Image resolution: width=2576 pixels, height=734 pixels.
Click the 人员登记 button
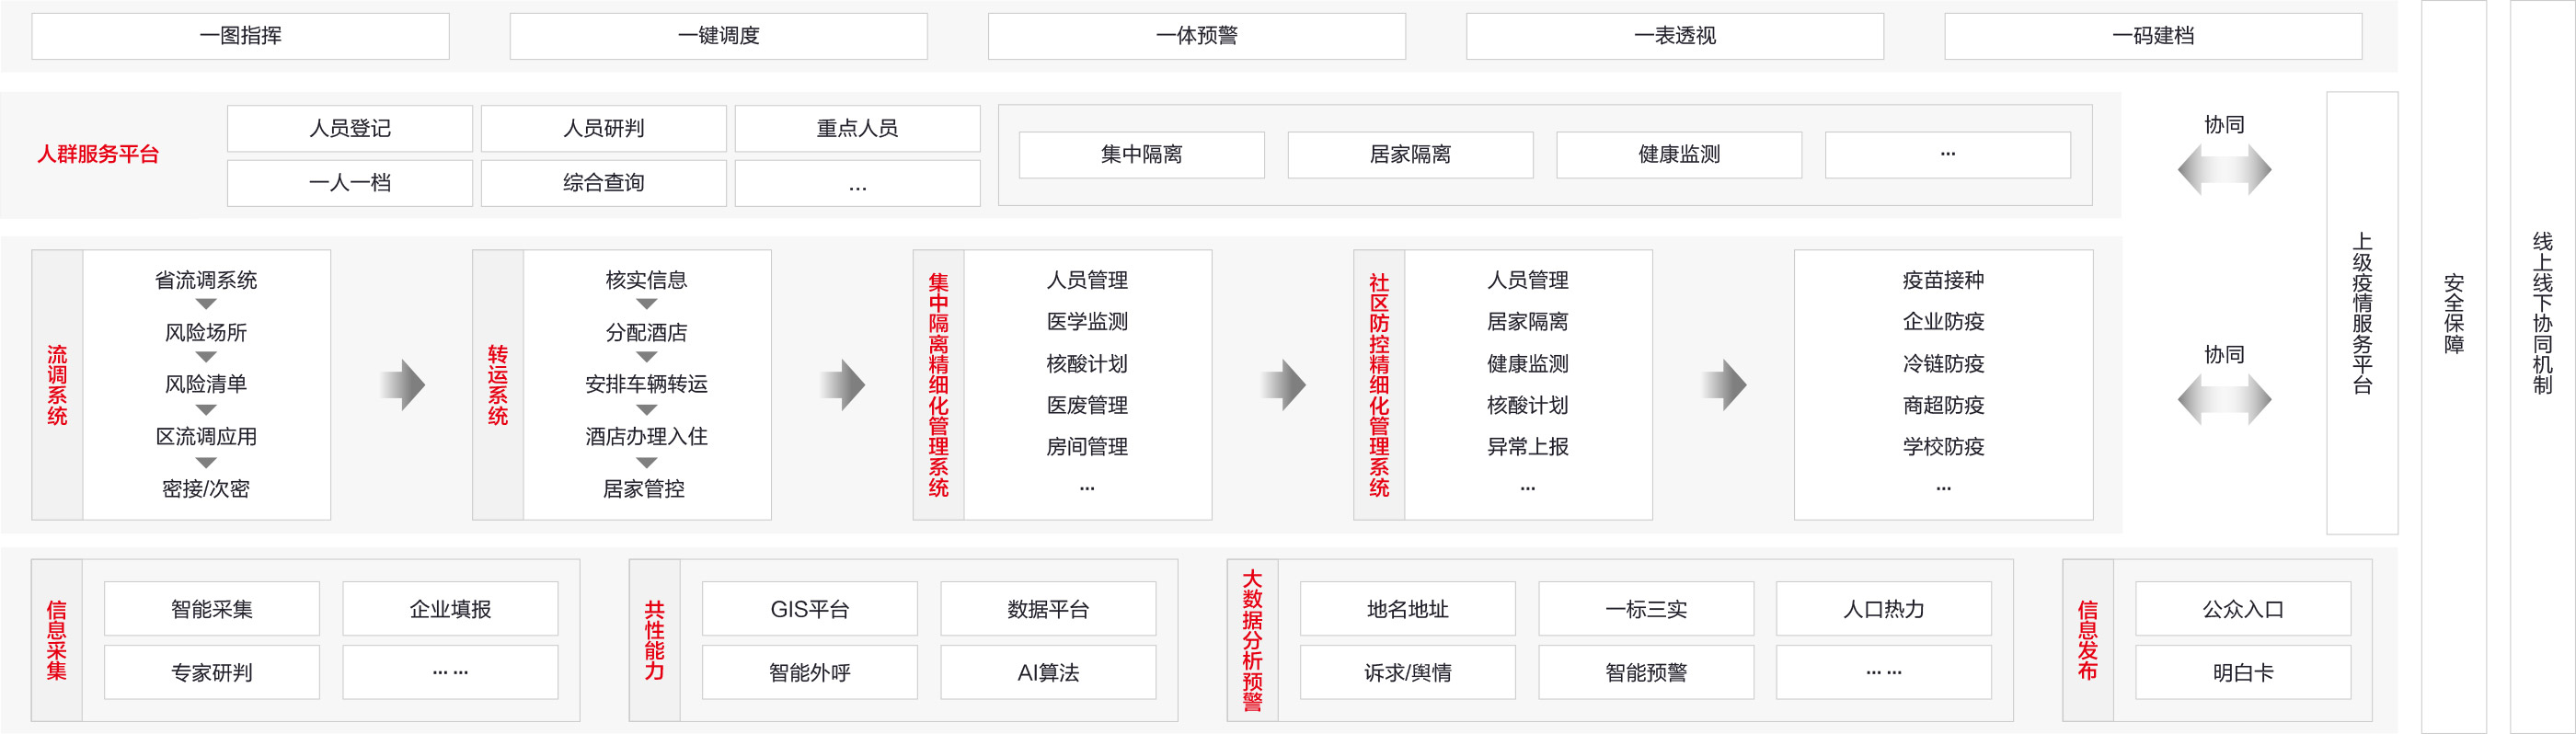pyautogui.click(x=350, y=129)
